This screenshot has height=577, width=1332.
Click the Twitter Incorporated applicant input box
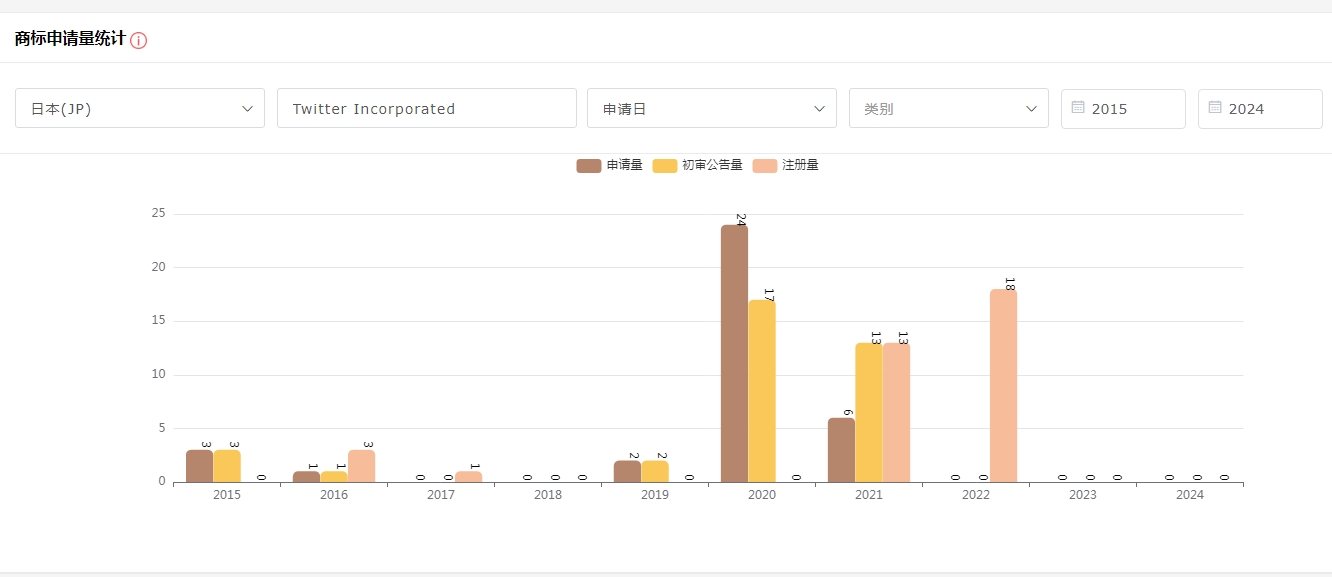click(426, 108)
